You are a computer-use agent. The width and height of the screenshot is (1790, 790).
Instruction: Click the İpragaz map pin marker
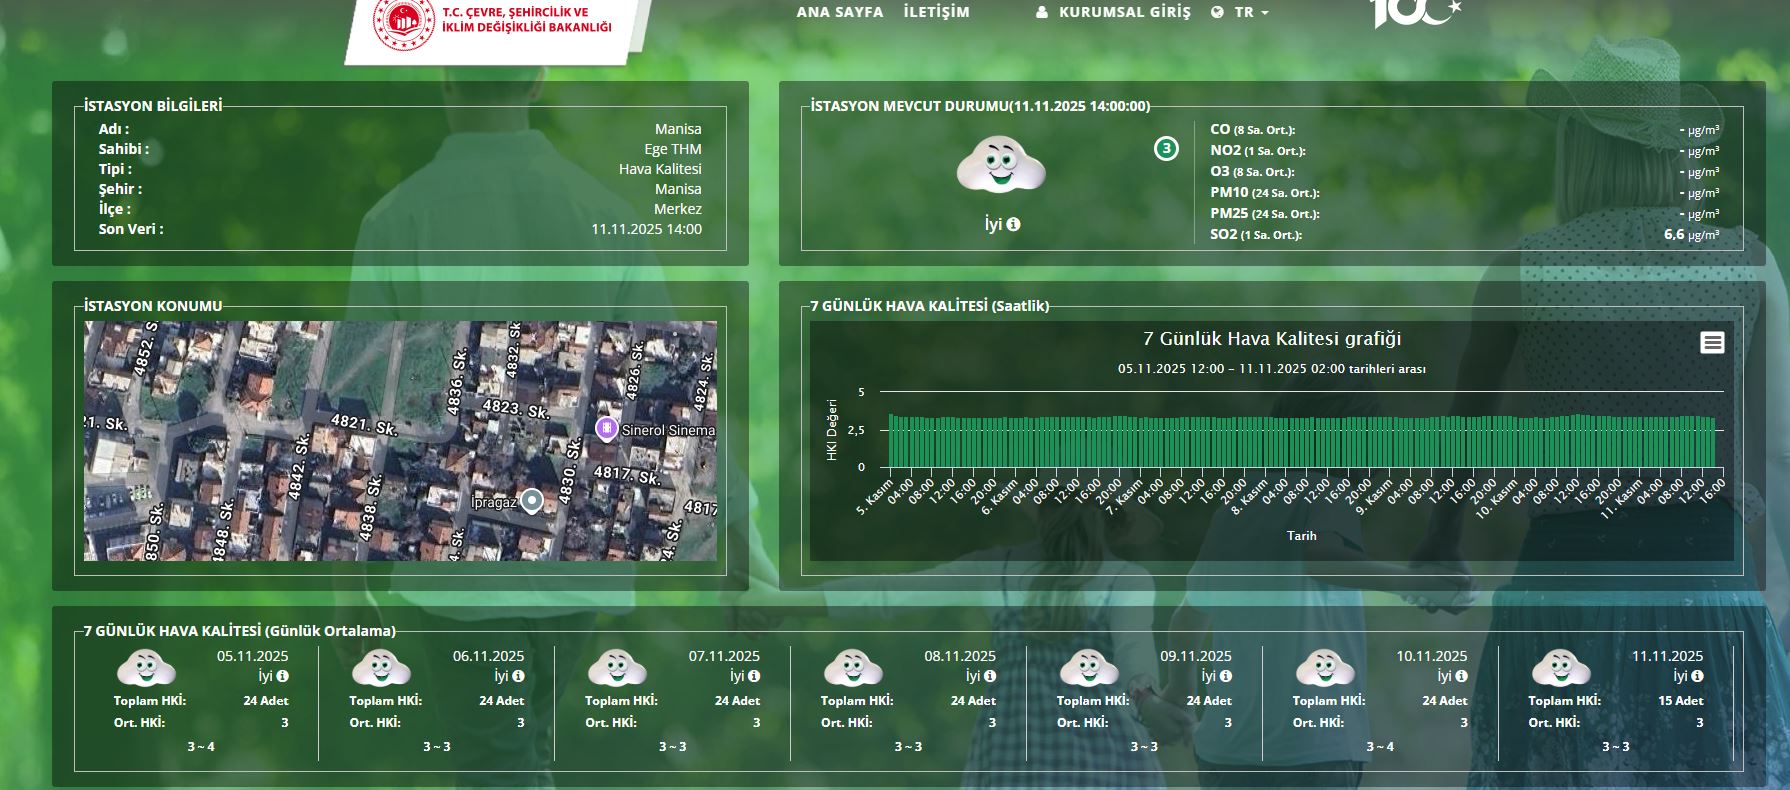[532, 500]
